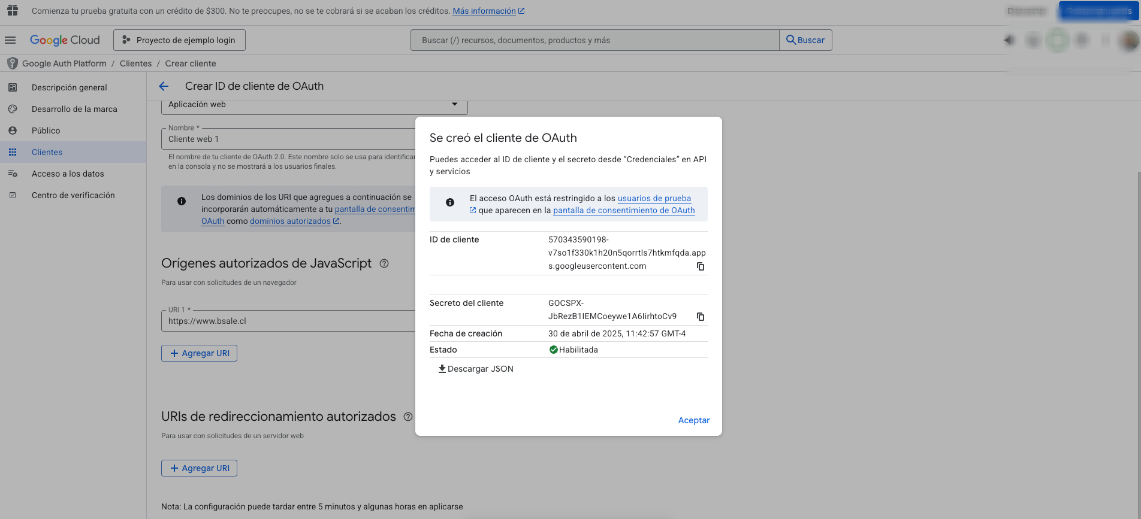Viewport: 1141px width, 519px height.
Task: Open Centro de verificación section
Action: click(73, 195)
